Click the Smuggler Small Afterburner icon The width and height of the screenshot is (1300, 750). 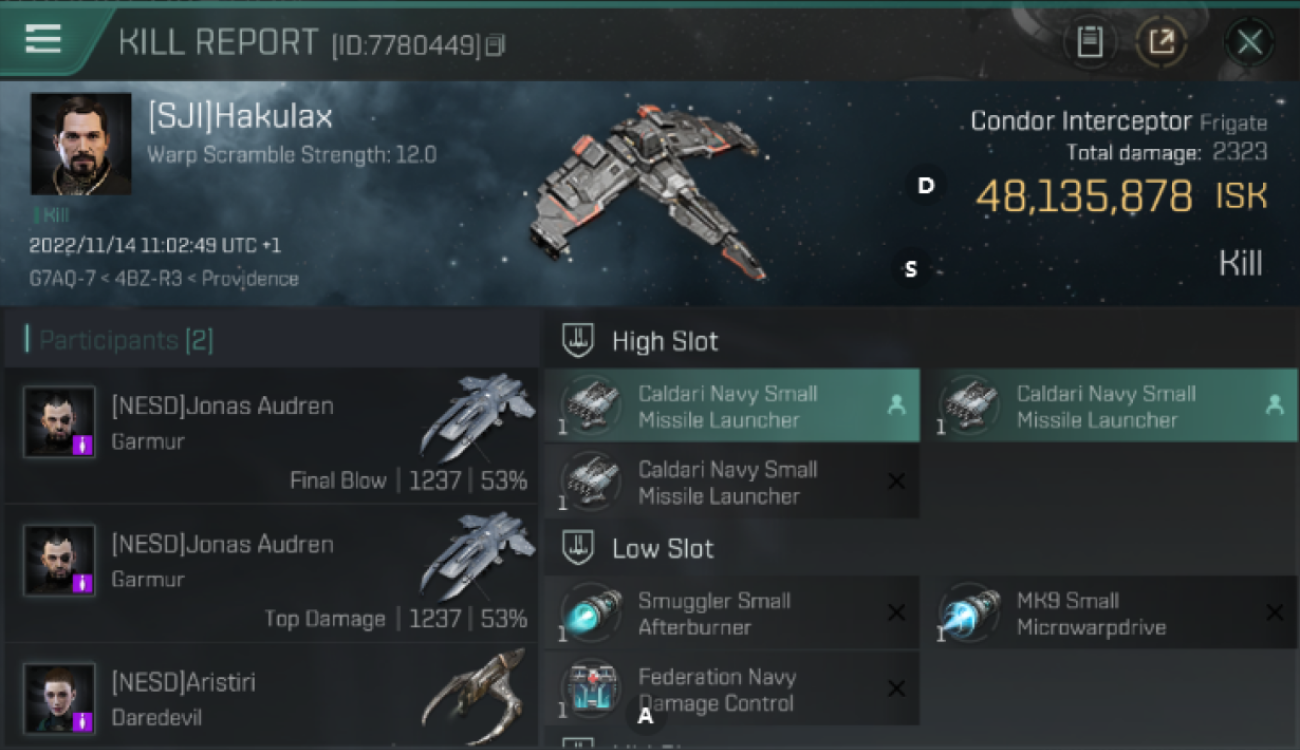tap(590, 613)
